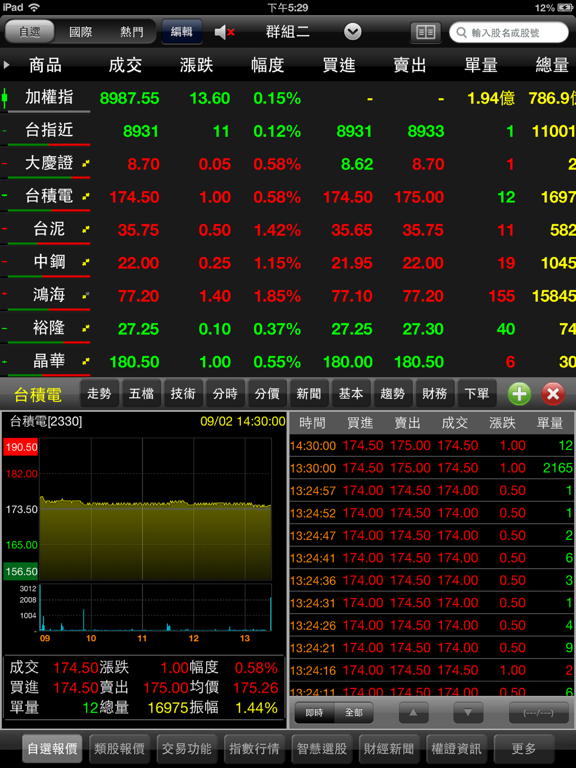Screen dimensions: 576x768
Task: Select the 台積電 row in watchlist
Action: click(x=288, y=197)
